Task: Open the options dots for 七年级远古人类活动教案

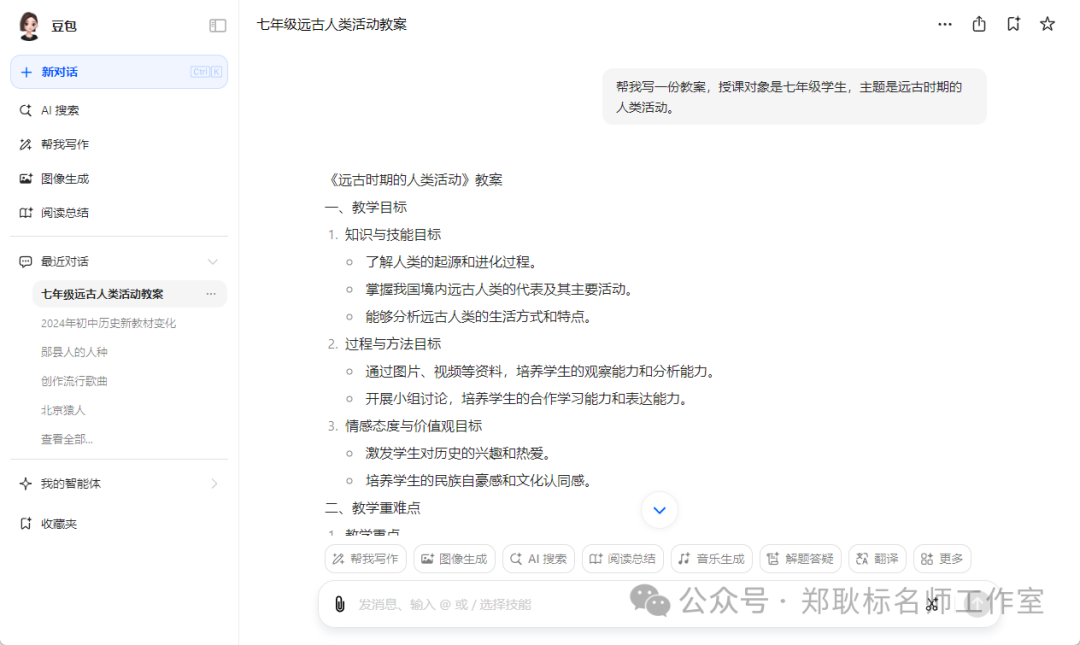Action: pos(211,294)
